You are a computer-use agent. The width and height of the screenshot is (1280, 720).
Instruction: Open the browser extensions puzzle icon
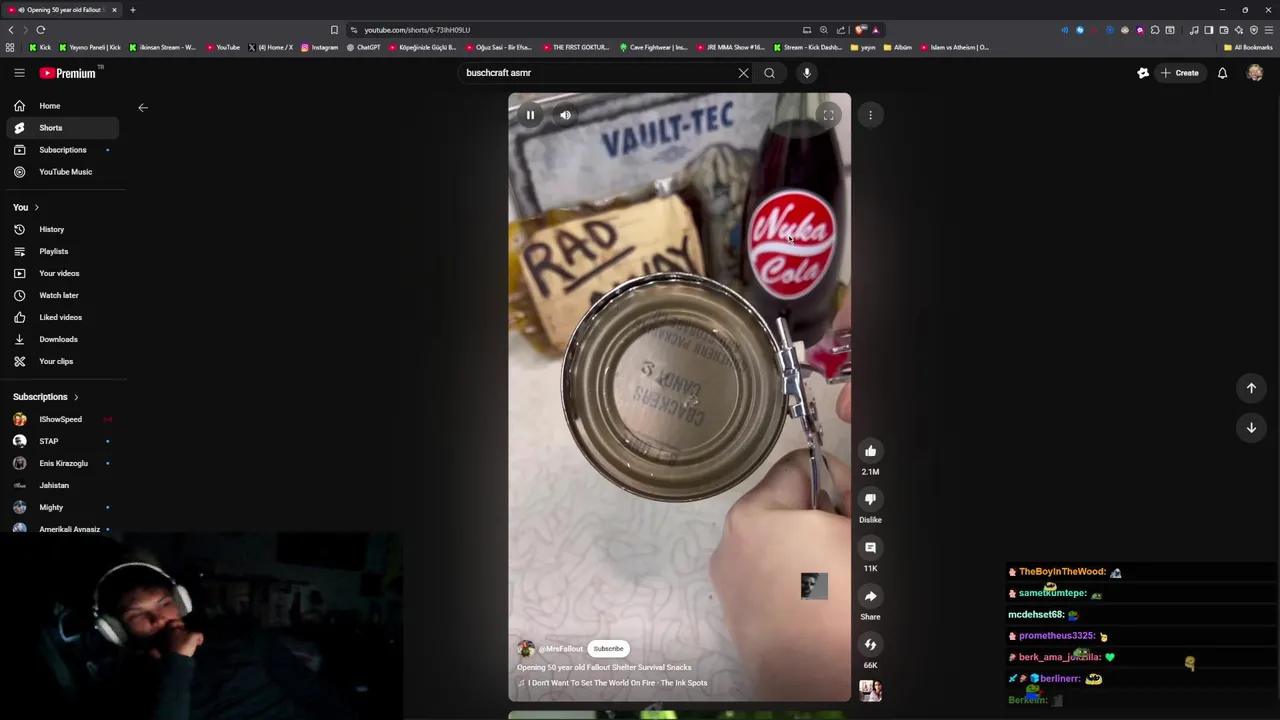click(1155, 30)
